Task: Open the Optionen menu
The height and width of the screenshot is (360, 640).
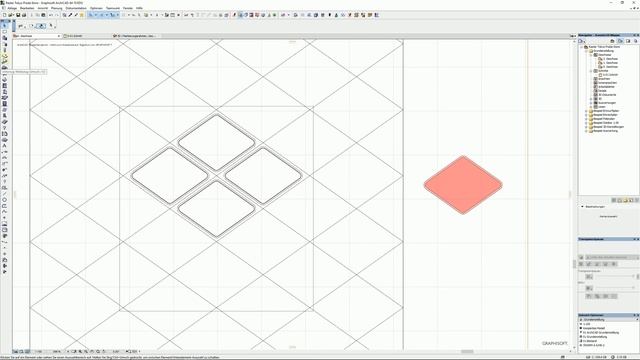Action: 96,8
